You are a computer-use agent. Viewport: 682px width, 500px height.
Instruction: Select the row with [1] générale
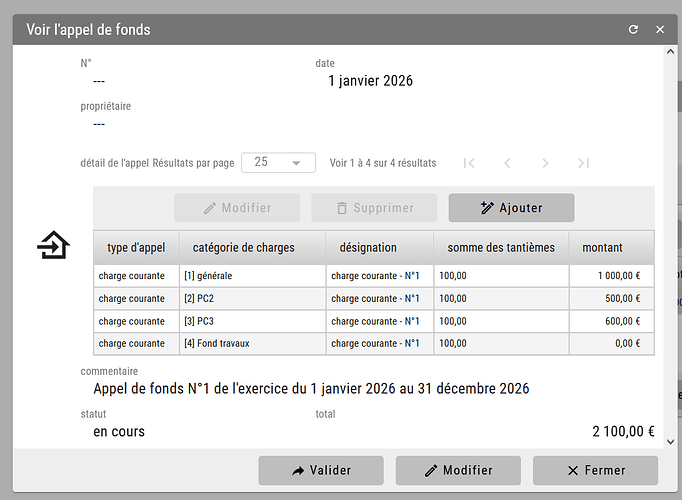[374, 276]
